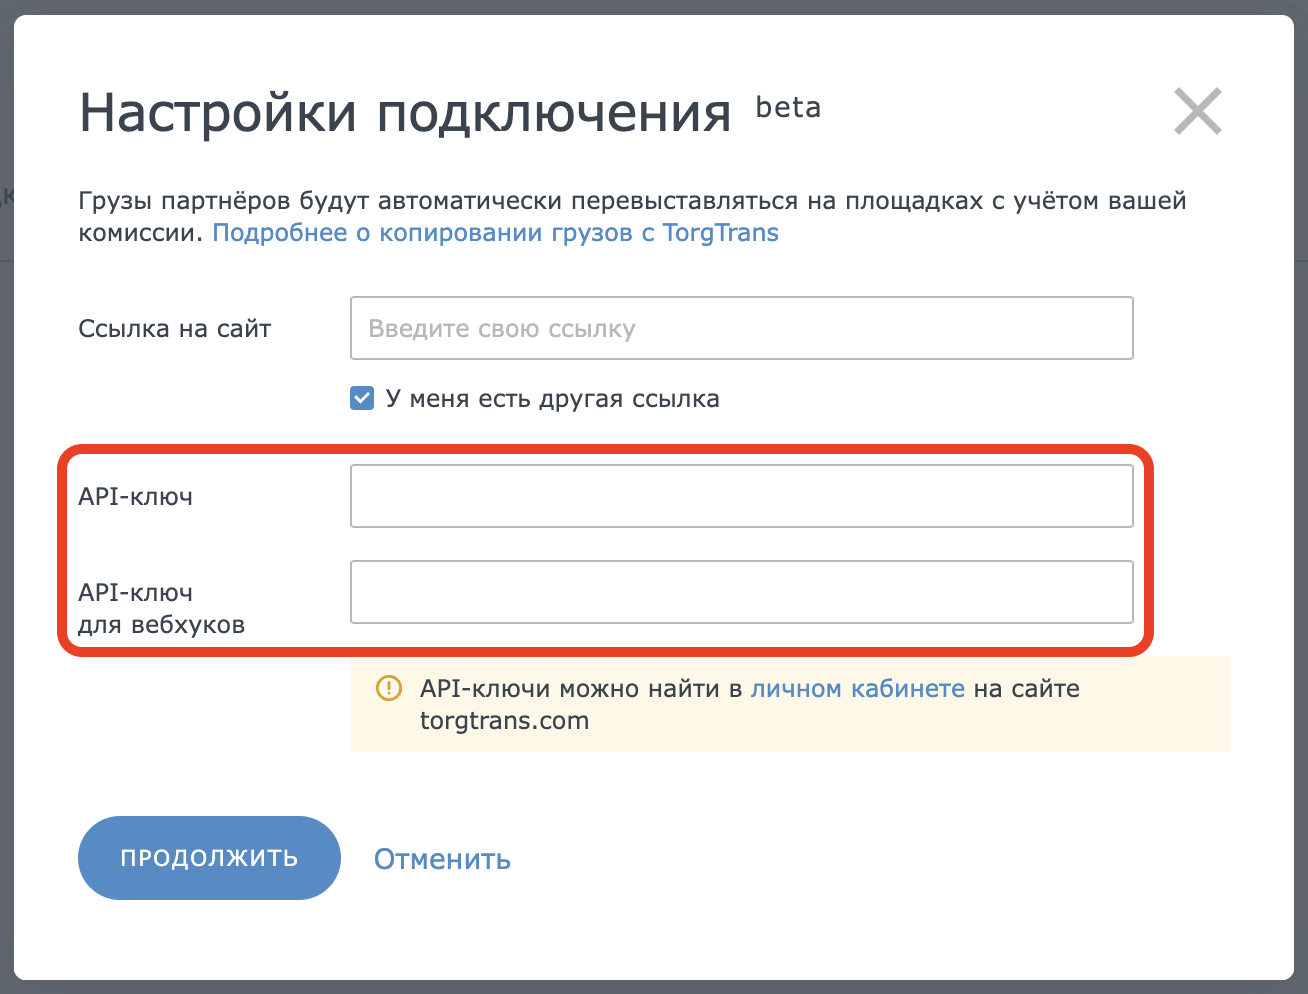Click the 'beta' label next to title
The height and width of the screenshot is (994, 1308).
pyautogui.click(x=788, y=107)
